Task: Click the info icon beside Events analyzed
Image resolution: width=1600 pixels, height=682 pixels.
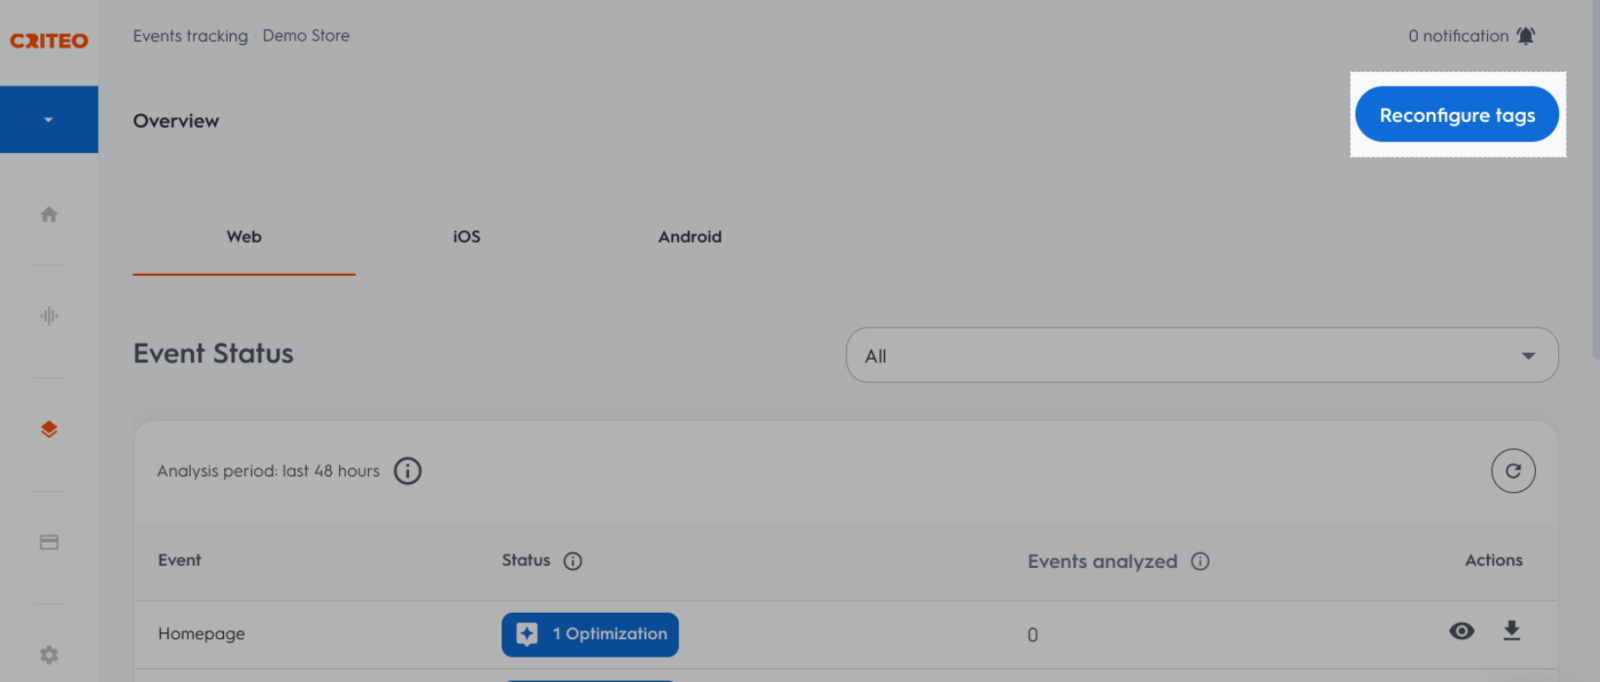Action: click(x=1200, y=562)
